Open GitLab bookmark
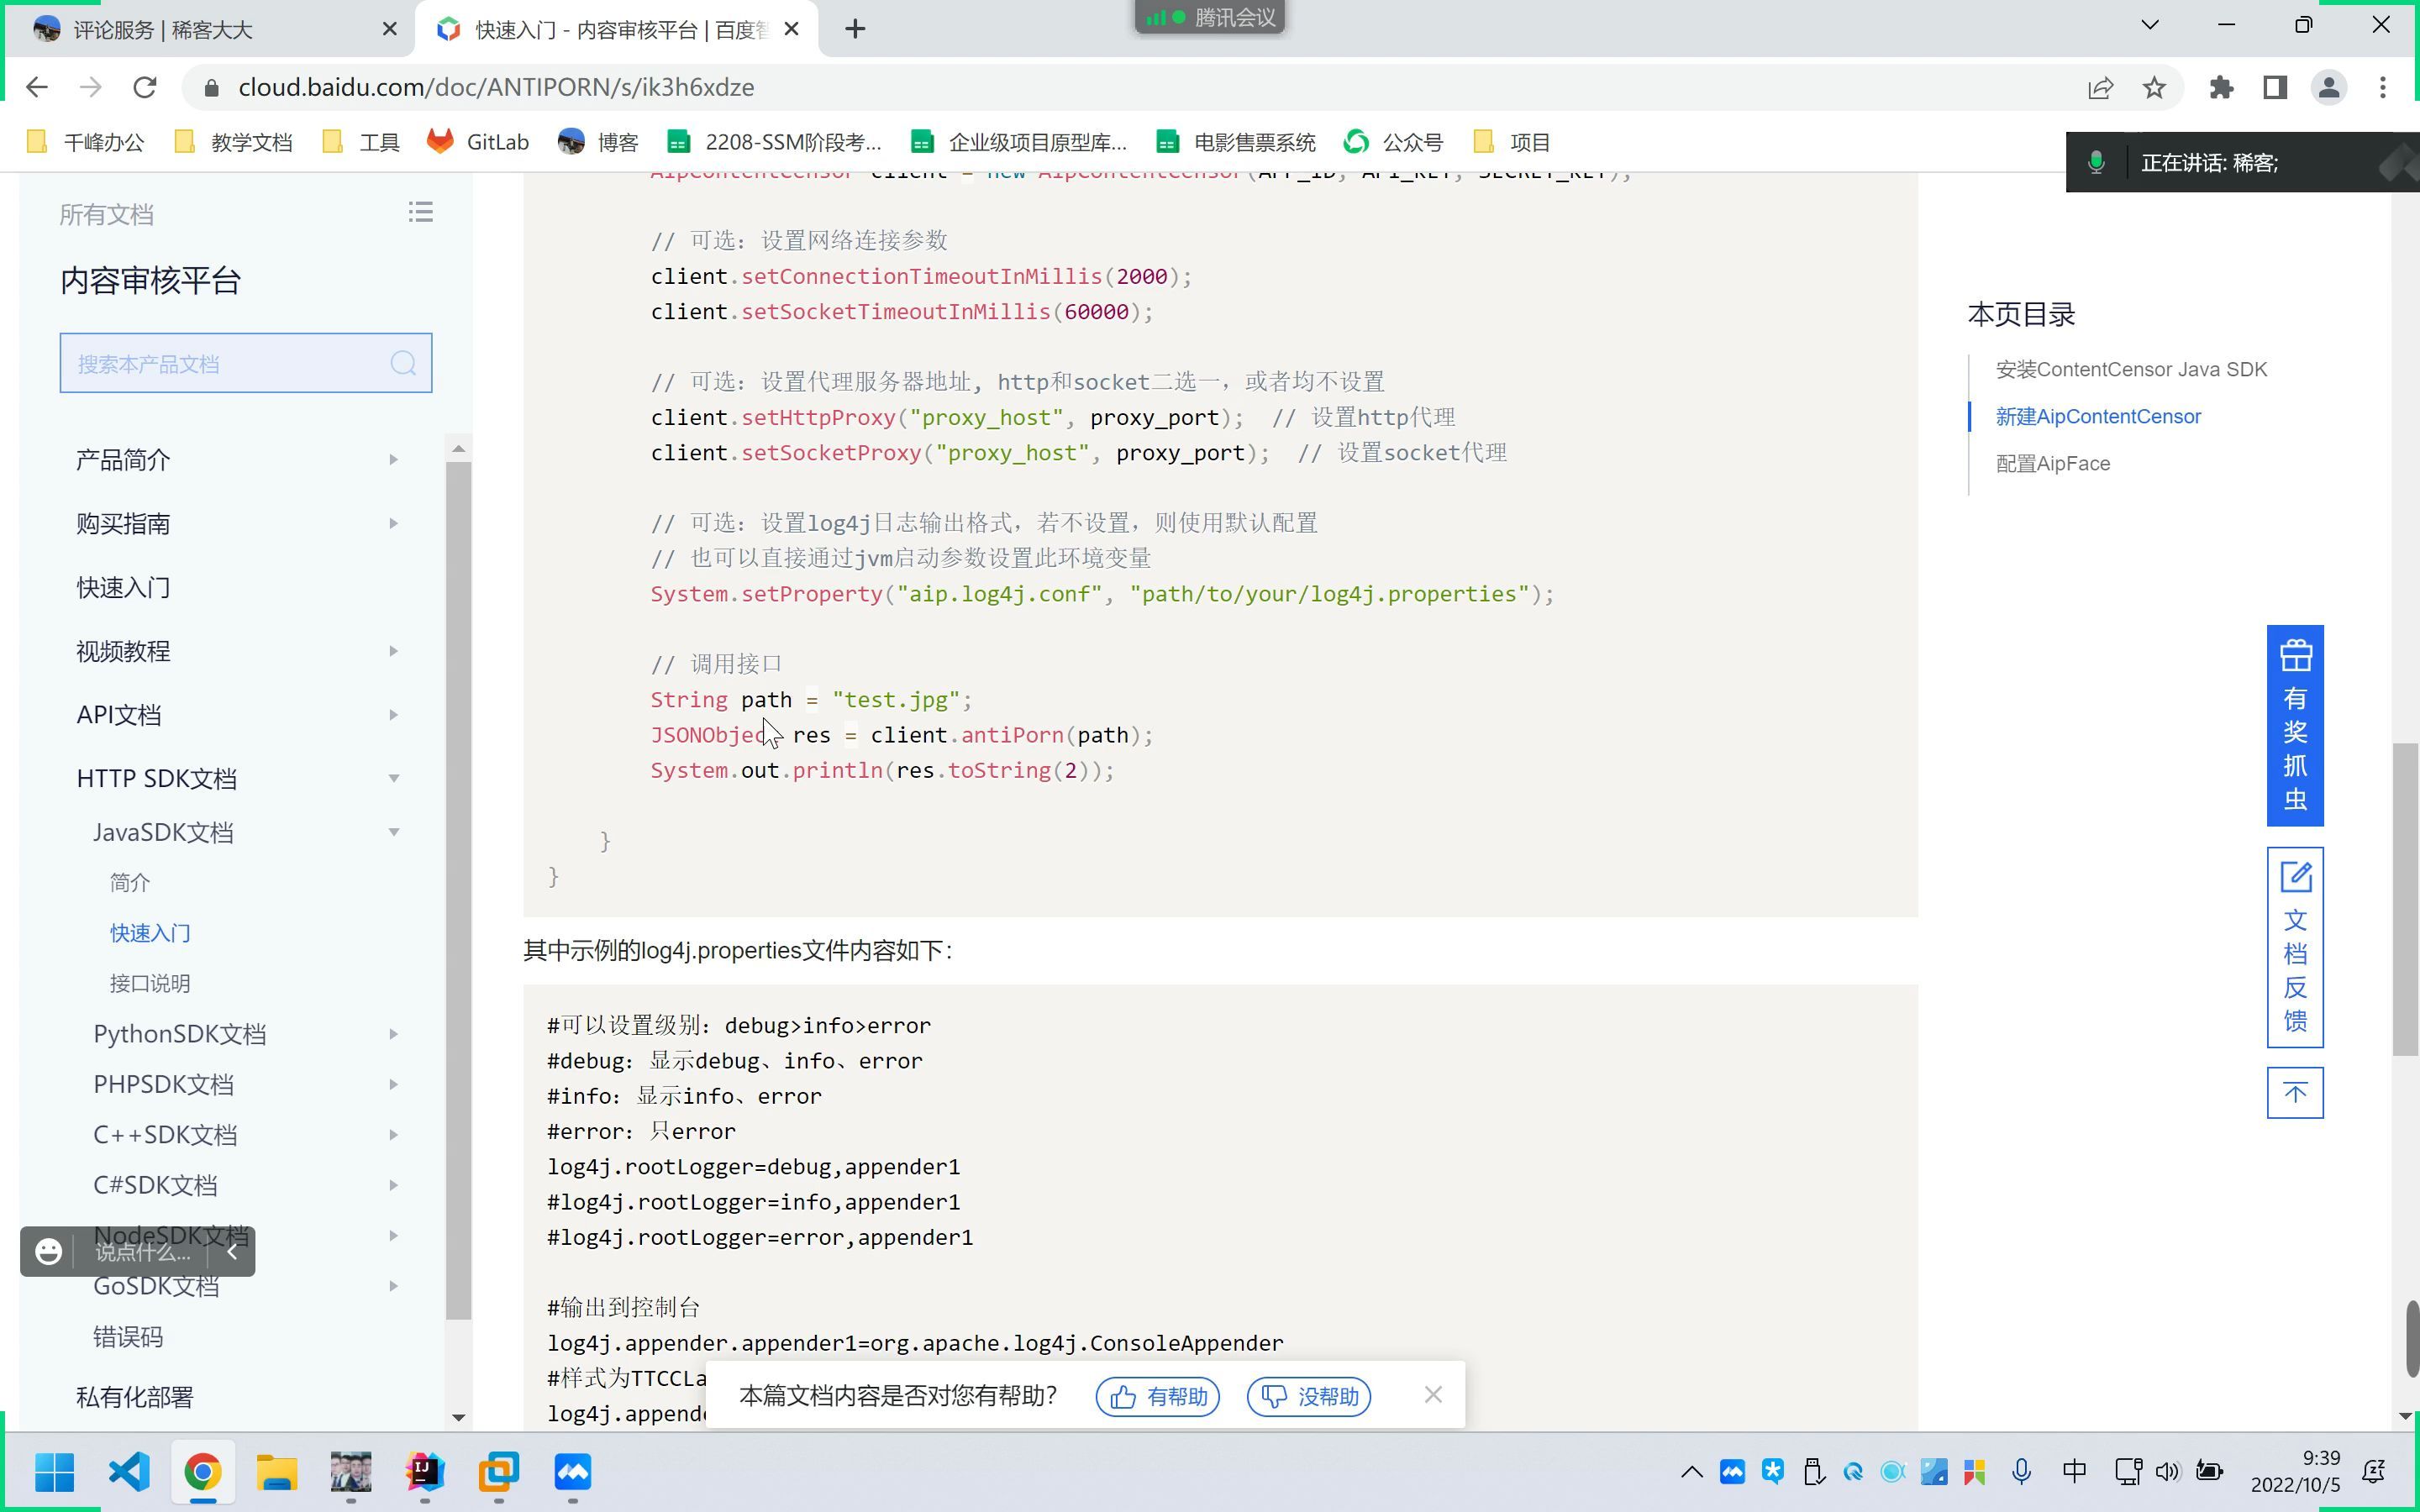Image resolution: width=2420 pixels, height=1512 pixels. pyautogui.click(x=478, y=142)
